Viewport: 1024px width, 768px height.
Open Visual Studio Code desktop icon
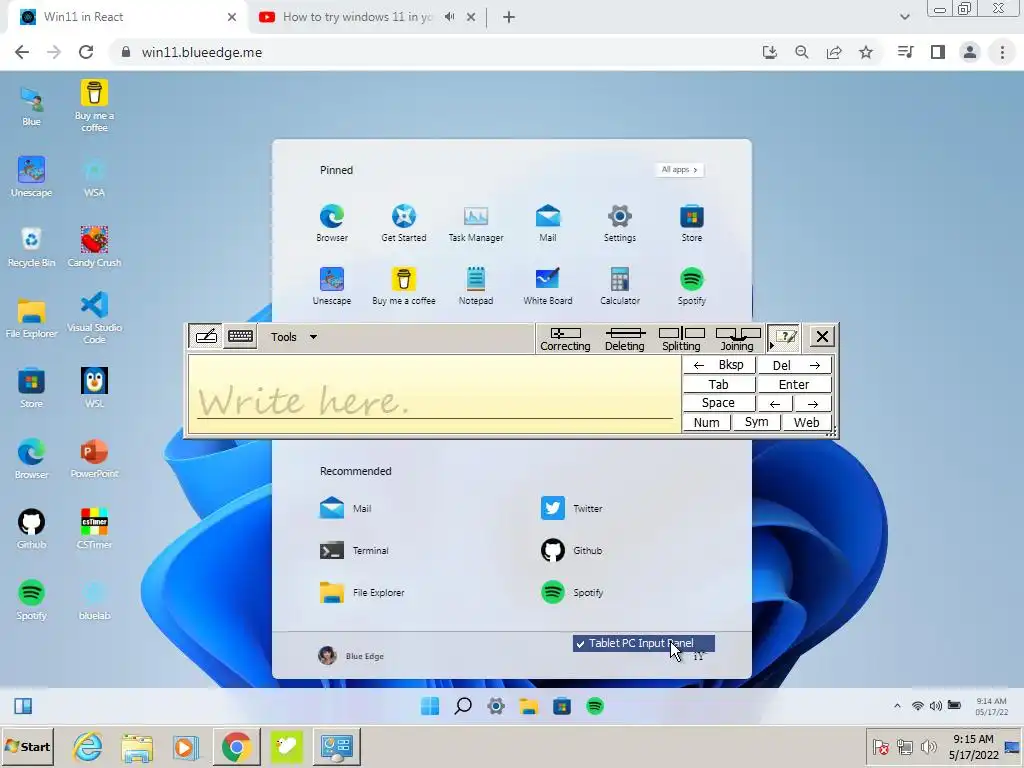click(94, 318)
